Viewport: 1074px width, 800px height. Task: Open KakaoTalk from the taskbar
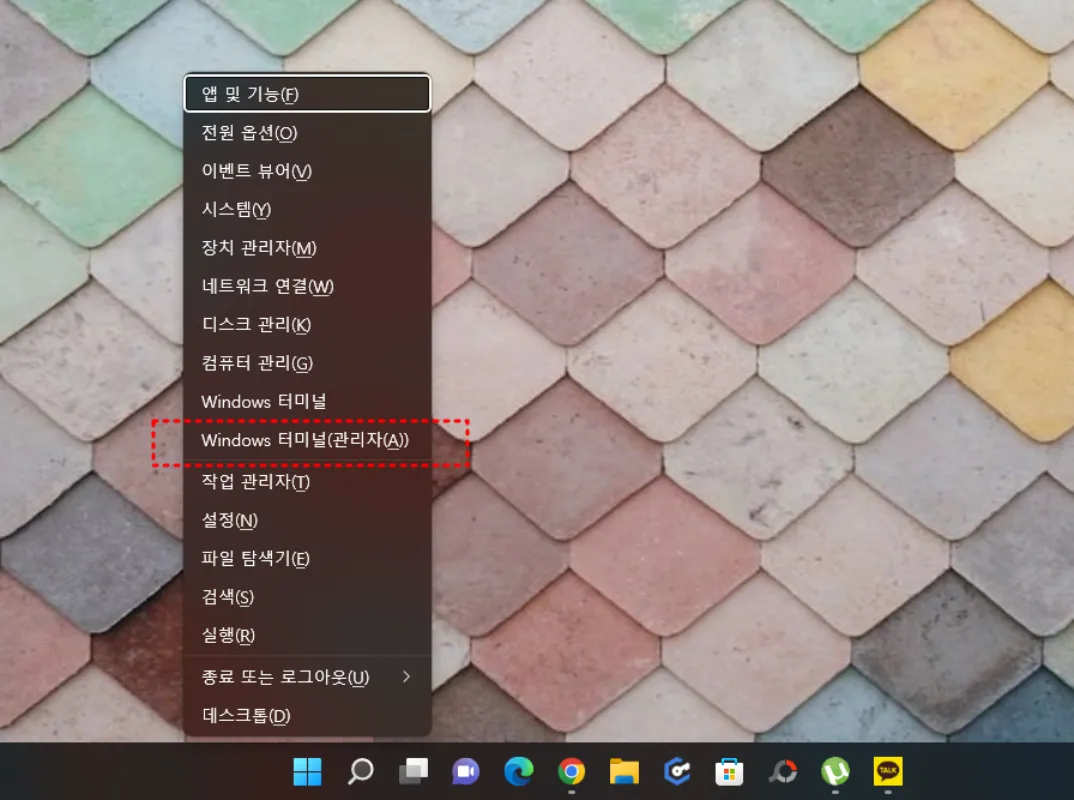889,772
